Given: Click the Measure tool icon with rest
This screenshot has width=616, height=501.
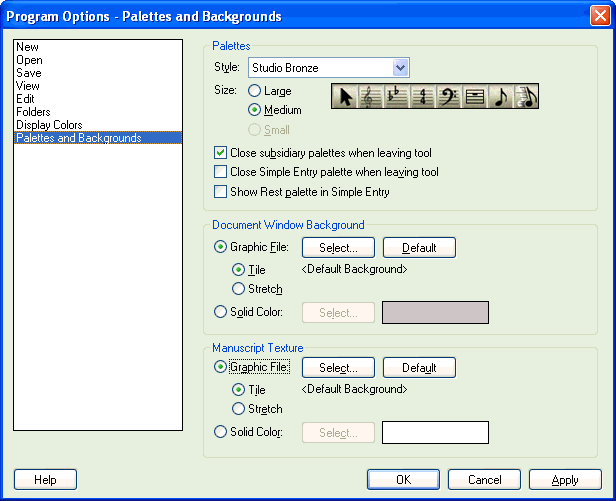Looking at the screenshot, I should tap(475, 98).
